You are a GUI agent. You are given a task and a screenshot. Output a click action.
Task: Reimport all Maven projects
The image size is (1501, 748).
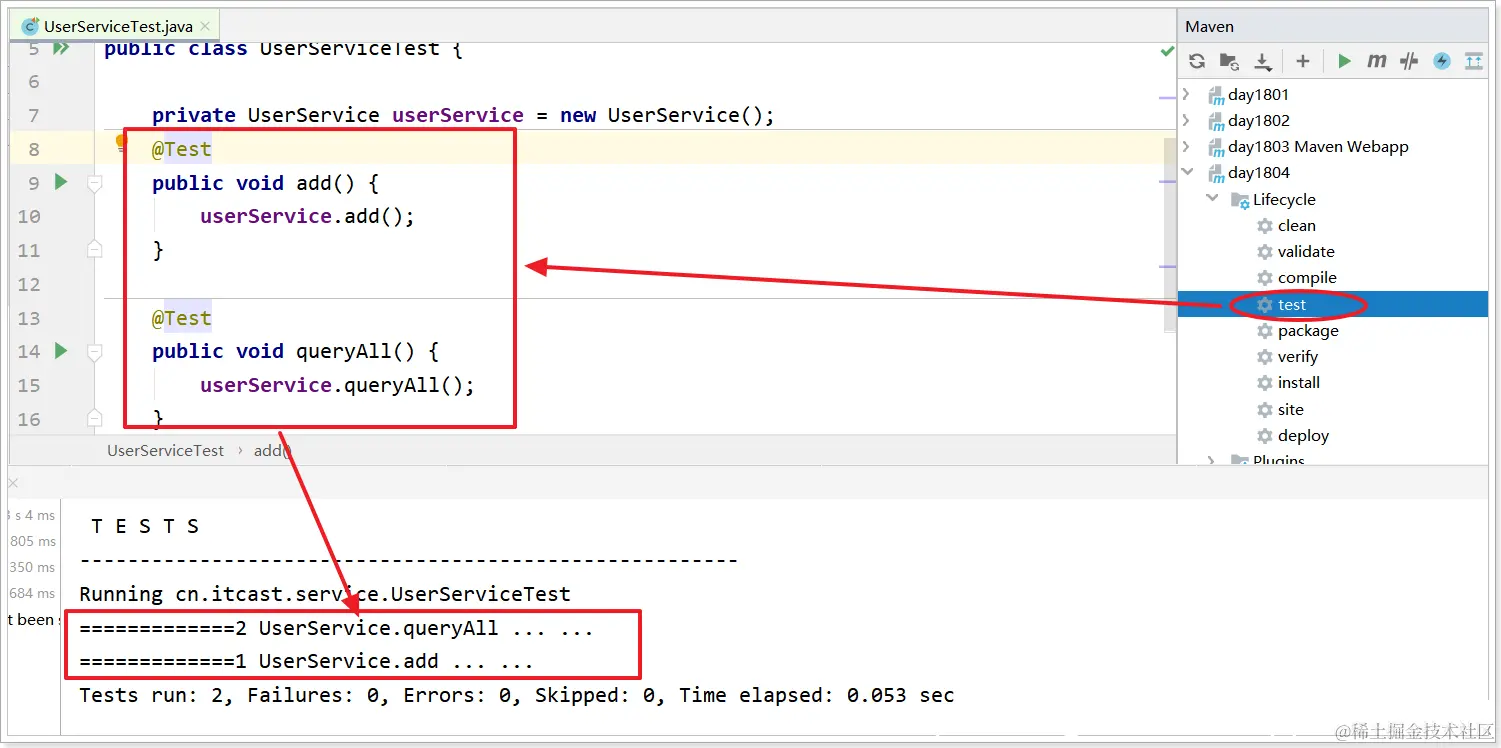[1197, 62]
